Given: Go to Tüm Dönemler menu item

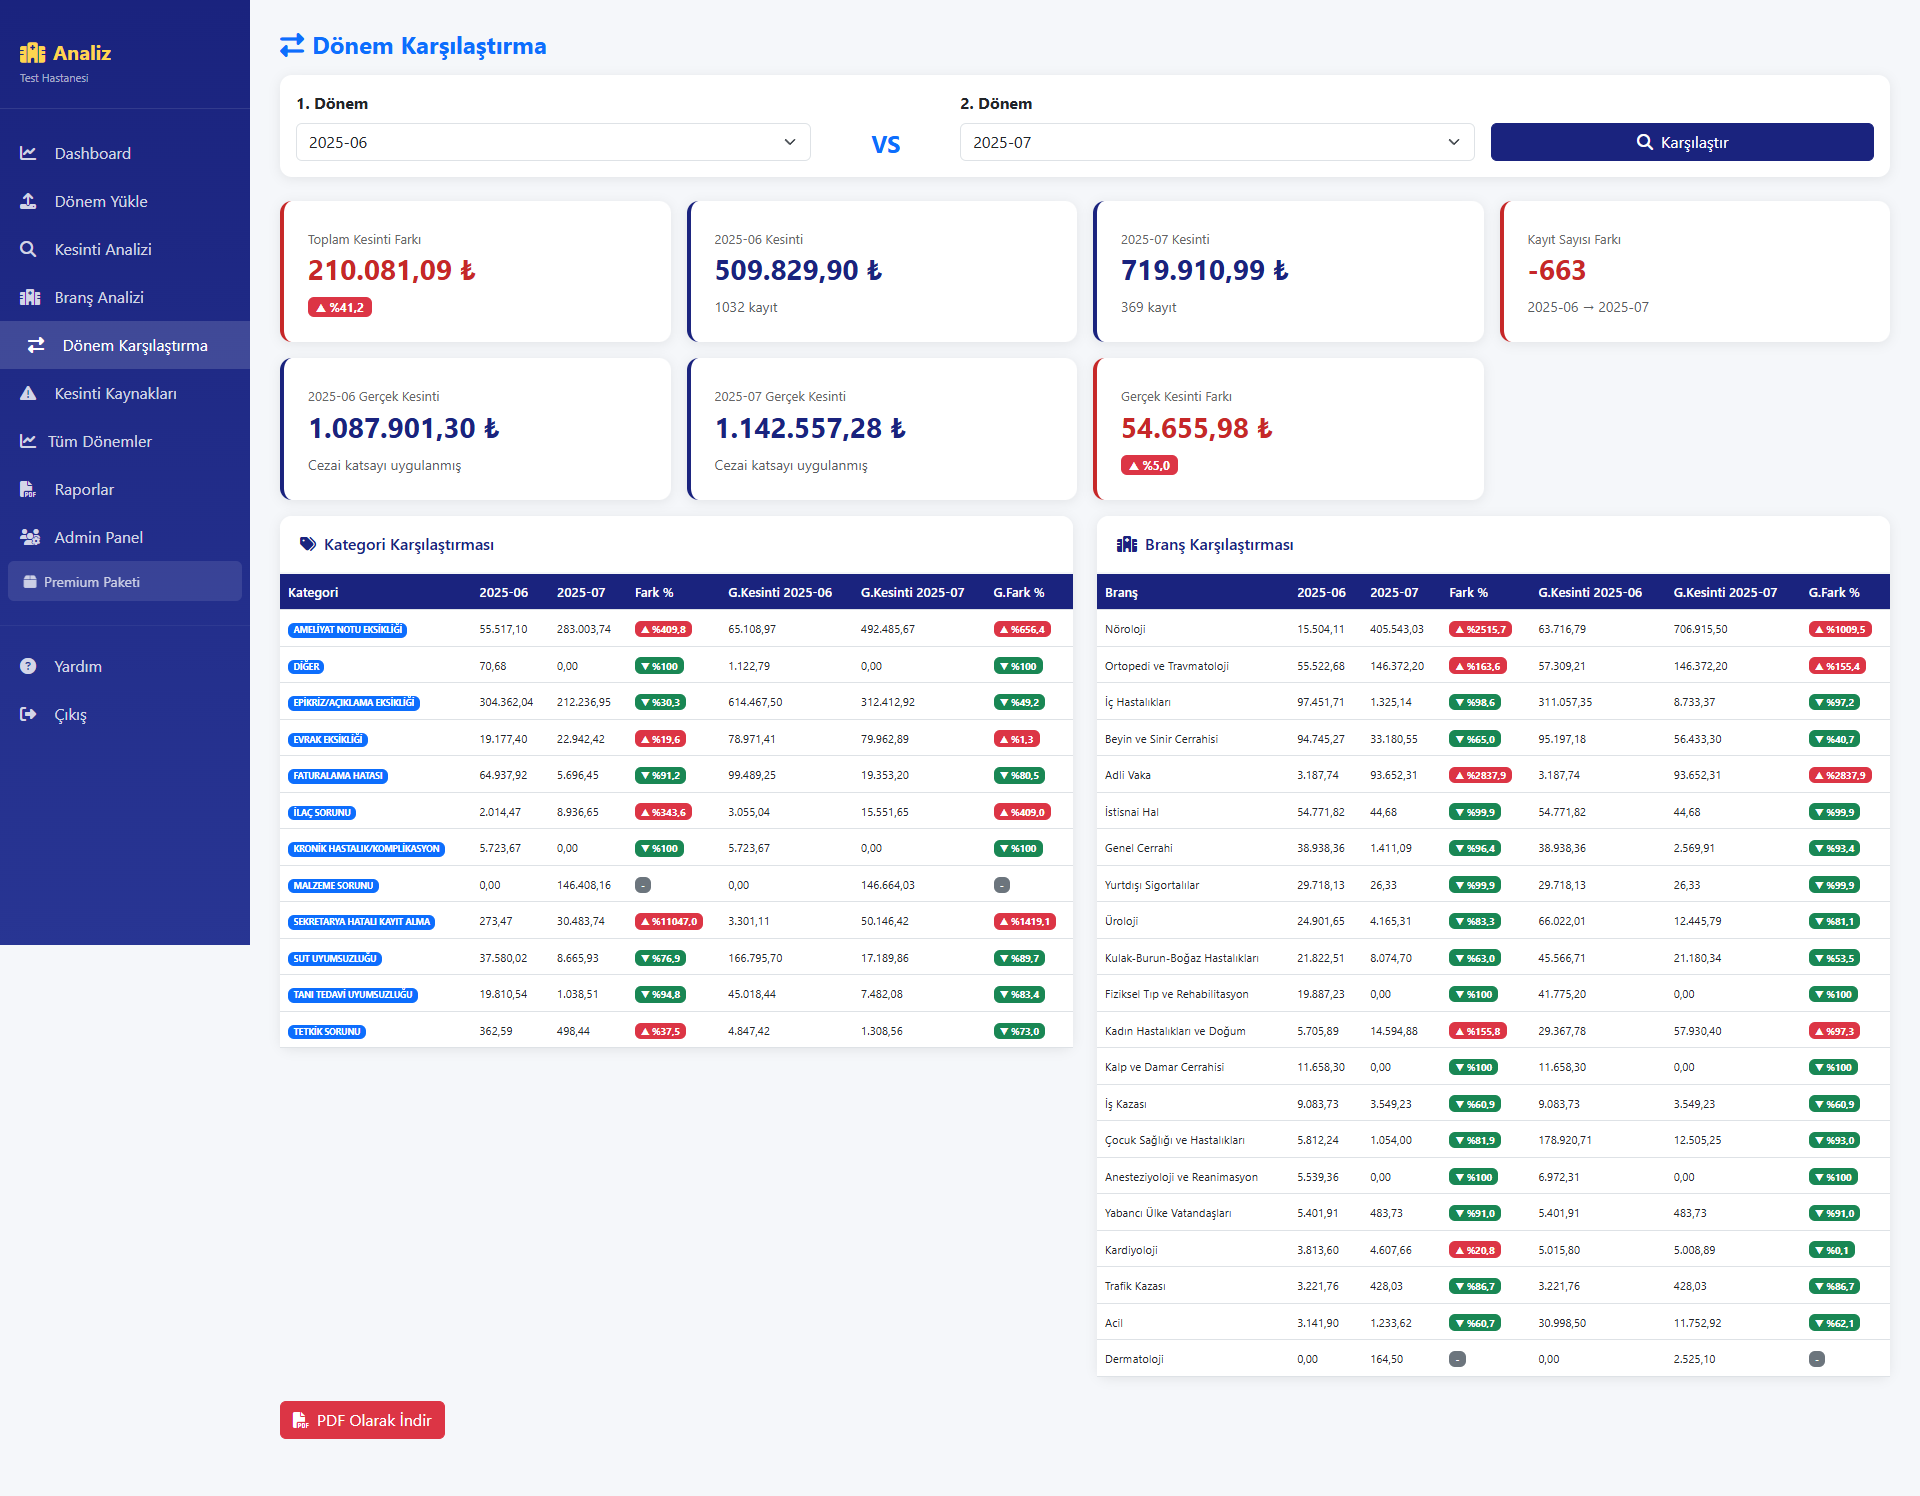Looking at the screenshot, I should (x=100, y=441).
